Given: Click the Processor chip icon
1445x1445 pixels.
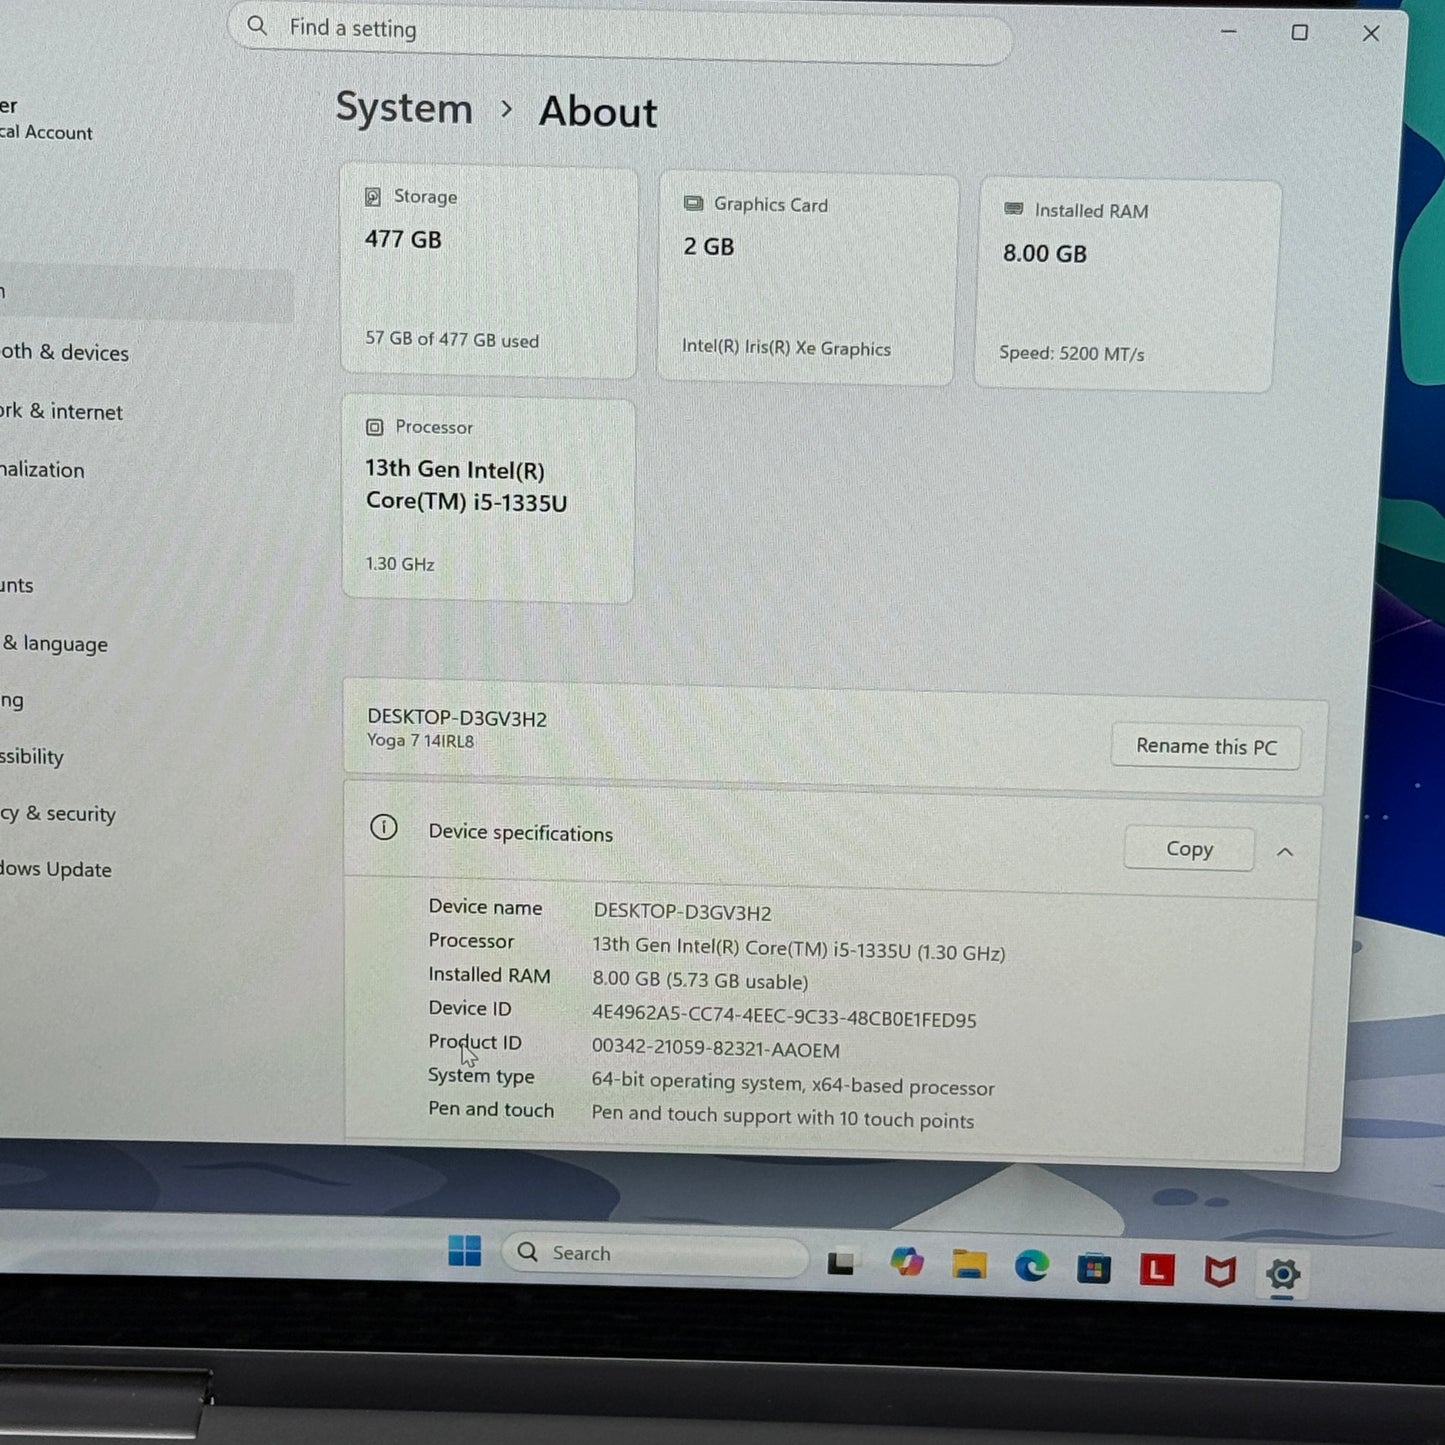Looking at the screenshot, I should click(x=374, y=427).
